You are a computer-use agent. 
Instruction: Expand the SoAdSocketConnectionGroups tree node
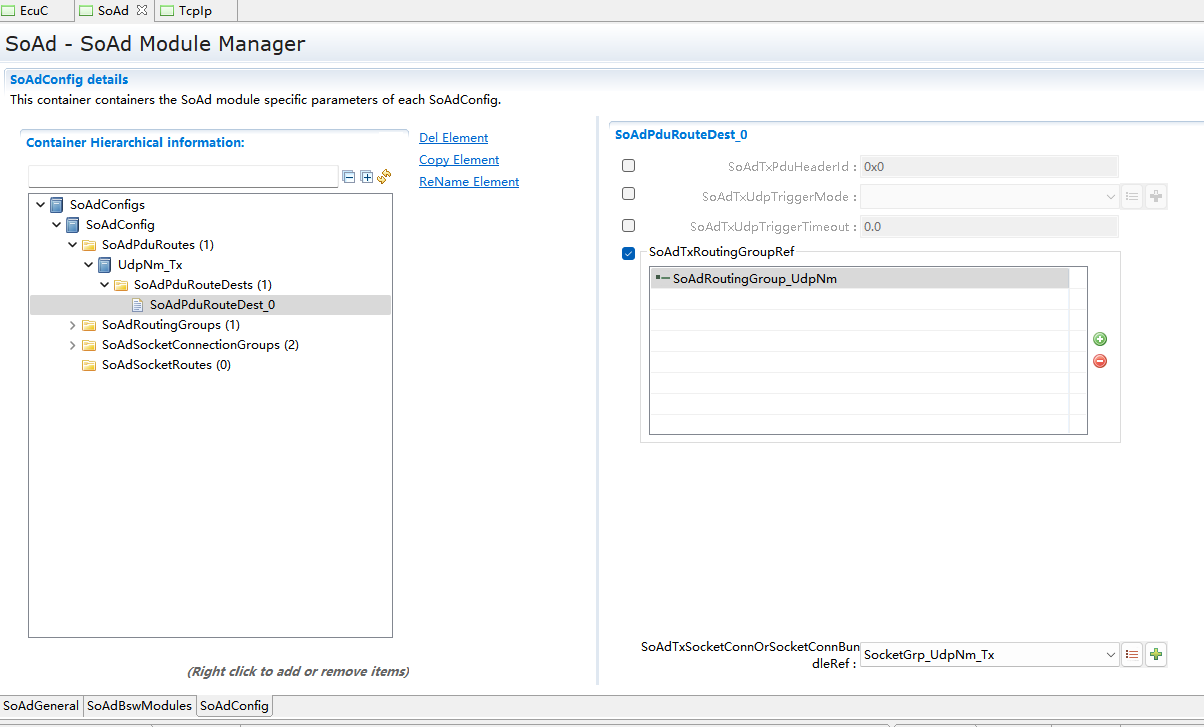[72, 345]
